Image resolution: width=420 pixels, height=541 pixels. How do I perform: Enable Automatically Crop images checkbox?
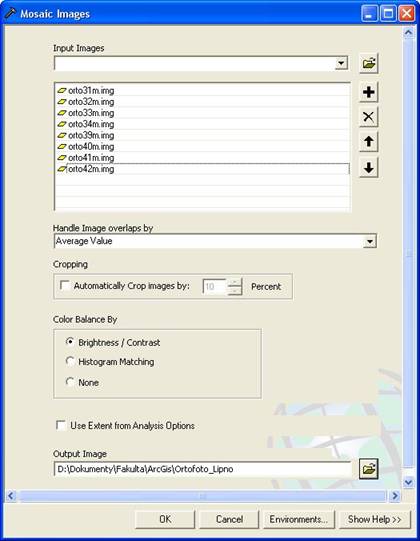[x=65, y=285]
